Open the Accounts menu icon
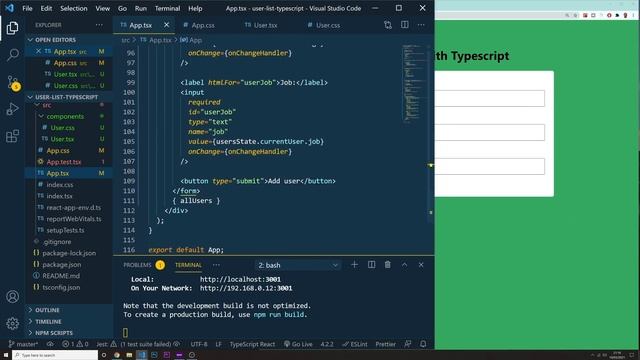 click(12, 296)
